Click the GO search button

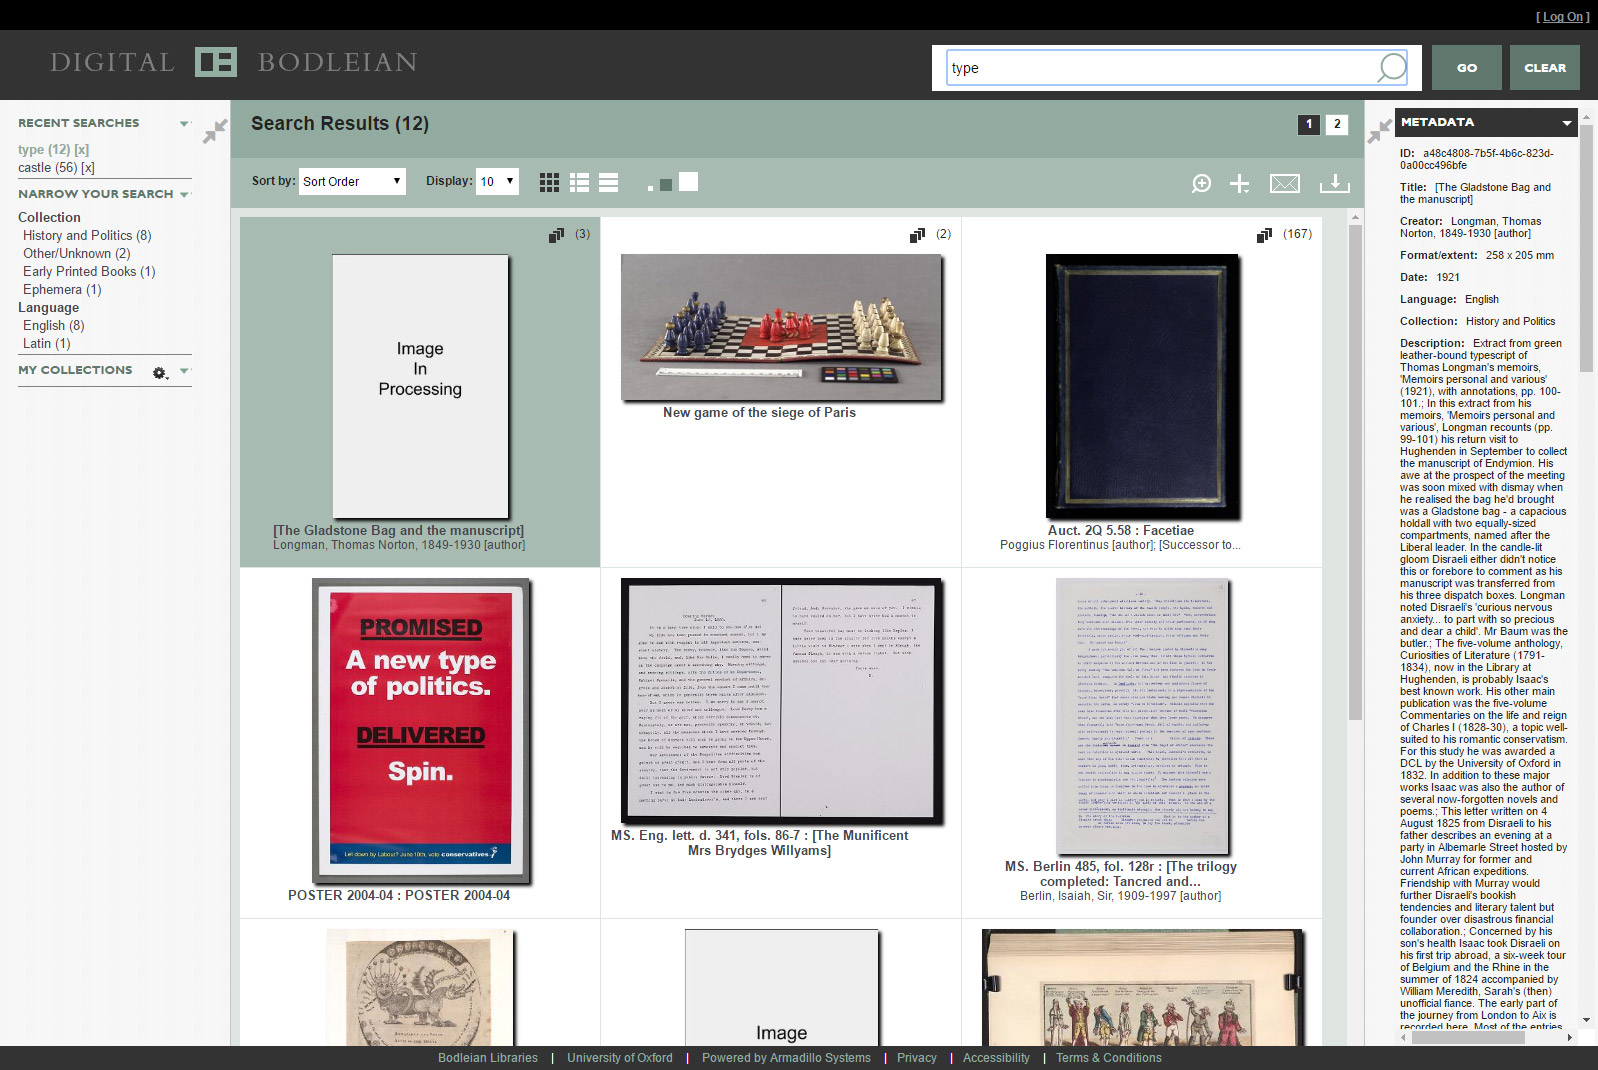coord(1467,68)
